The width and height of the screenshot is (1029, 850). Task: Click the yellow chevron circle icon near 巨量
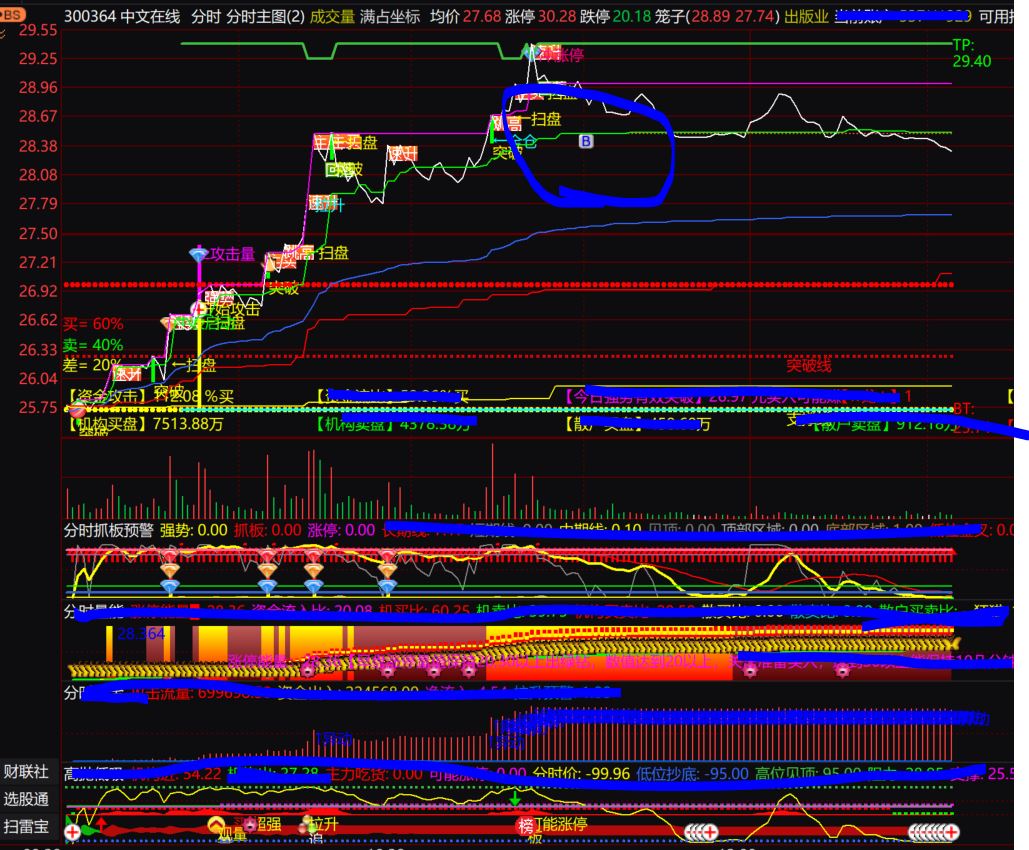[216, 824]
